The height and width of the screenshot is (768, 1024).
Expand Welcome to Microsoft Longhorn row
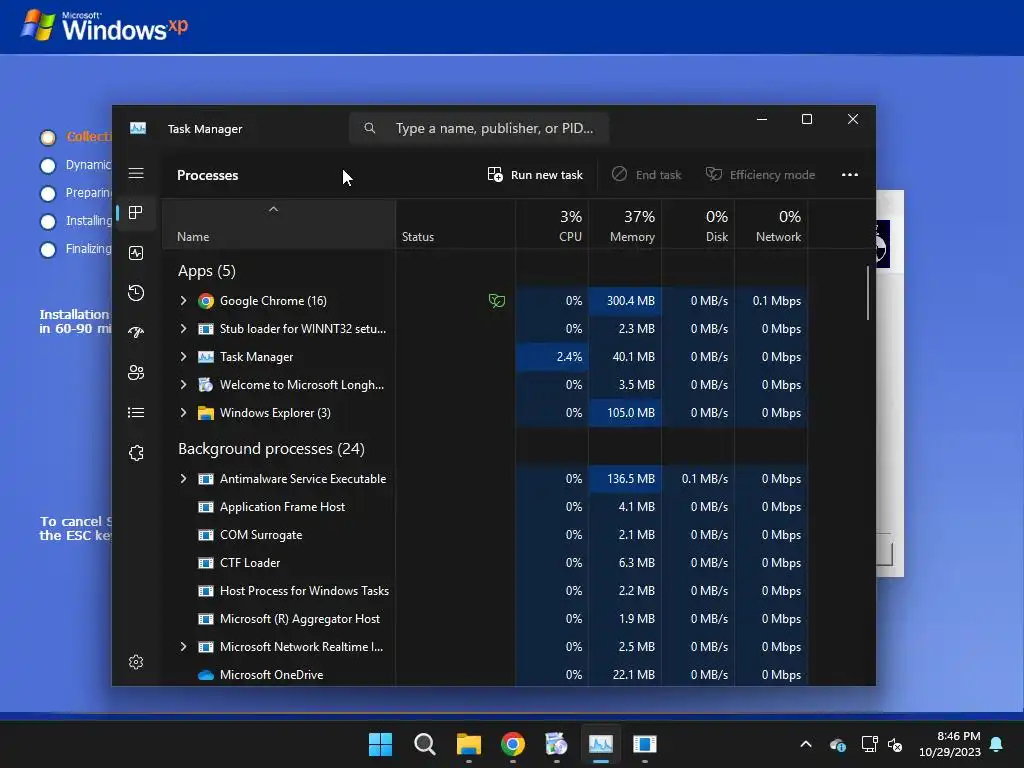(184, 385)
